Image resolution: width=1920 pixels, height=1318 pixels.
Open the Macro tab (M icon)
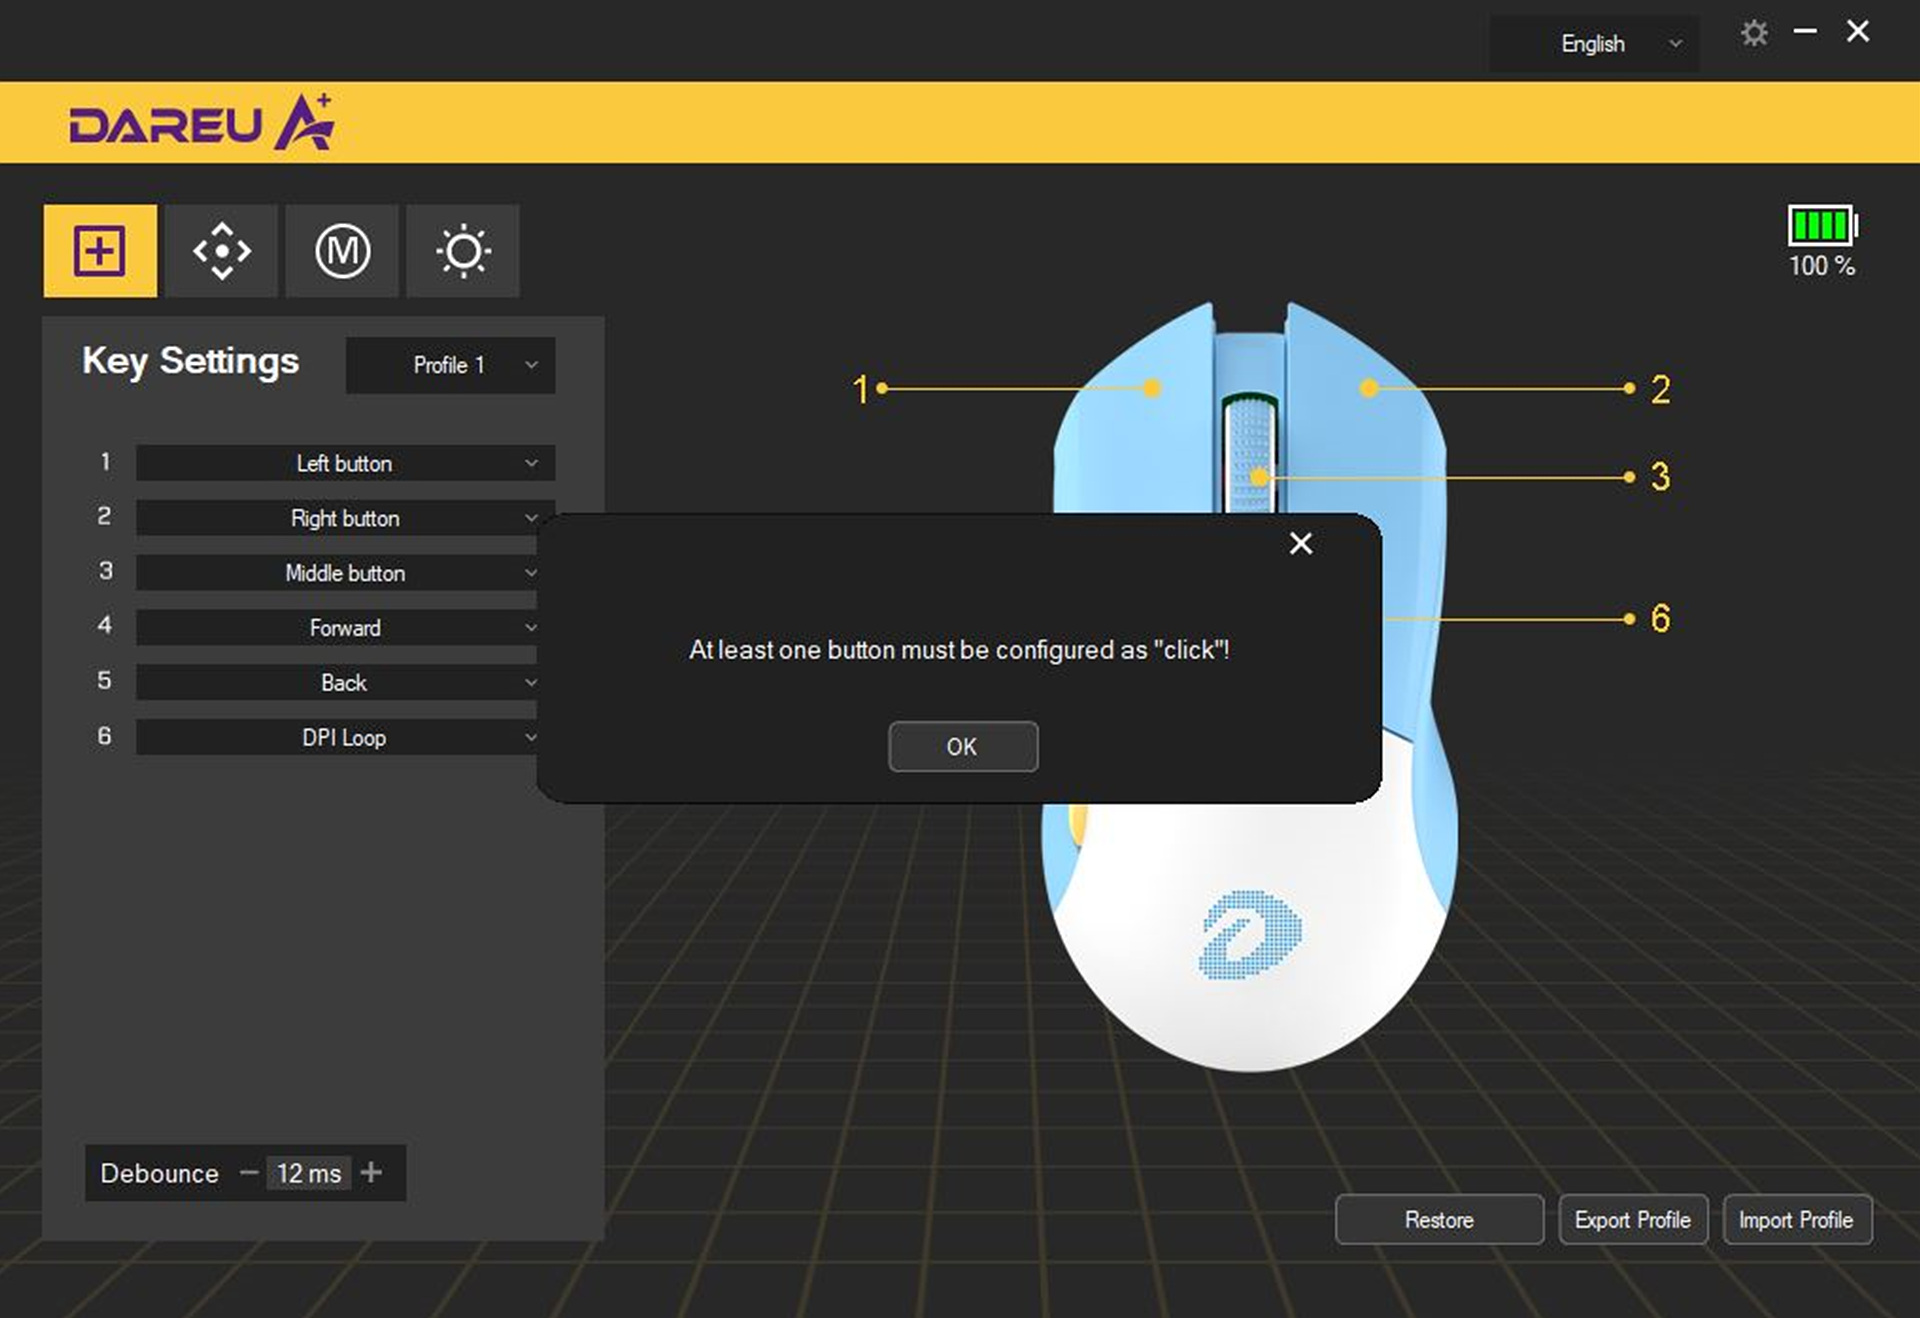point(342,250)
